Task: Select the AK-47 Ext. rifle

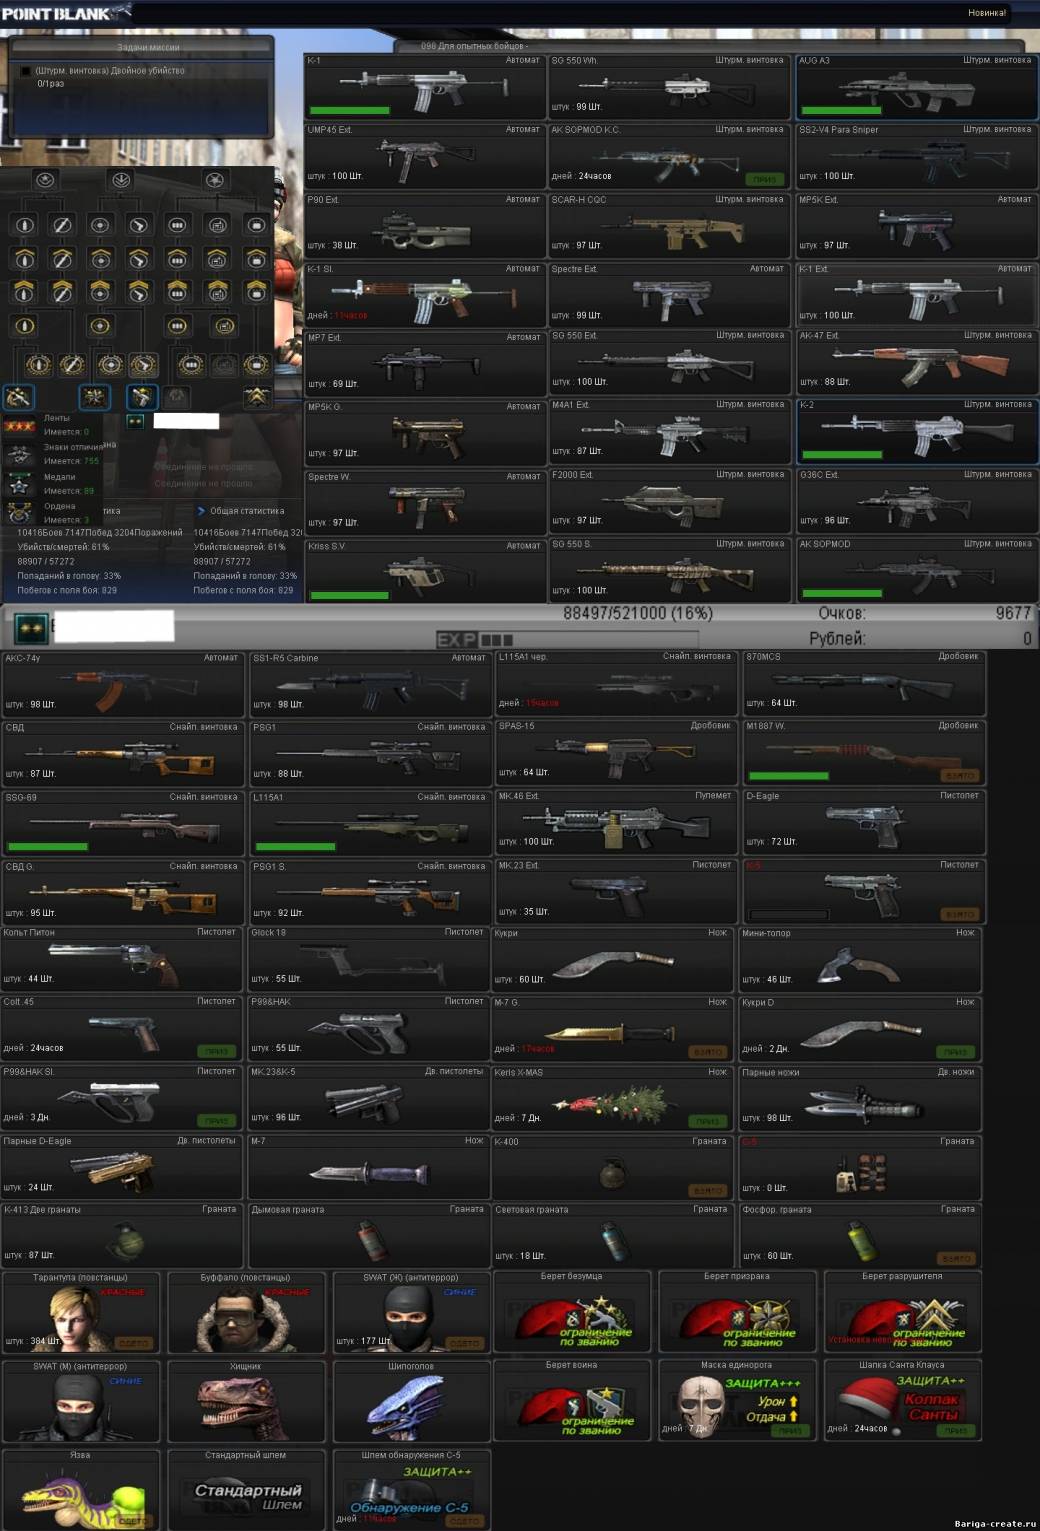Action: (916, 363)
